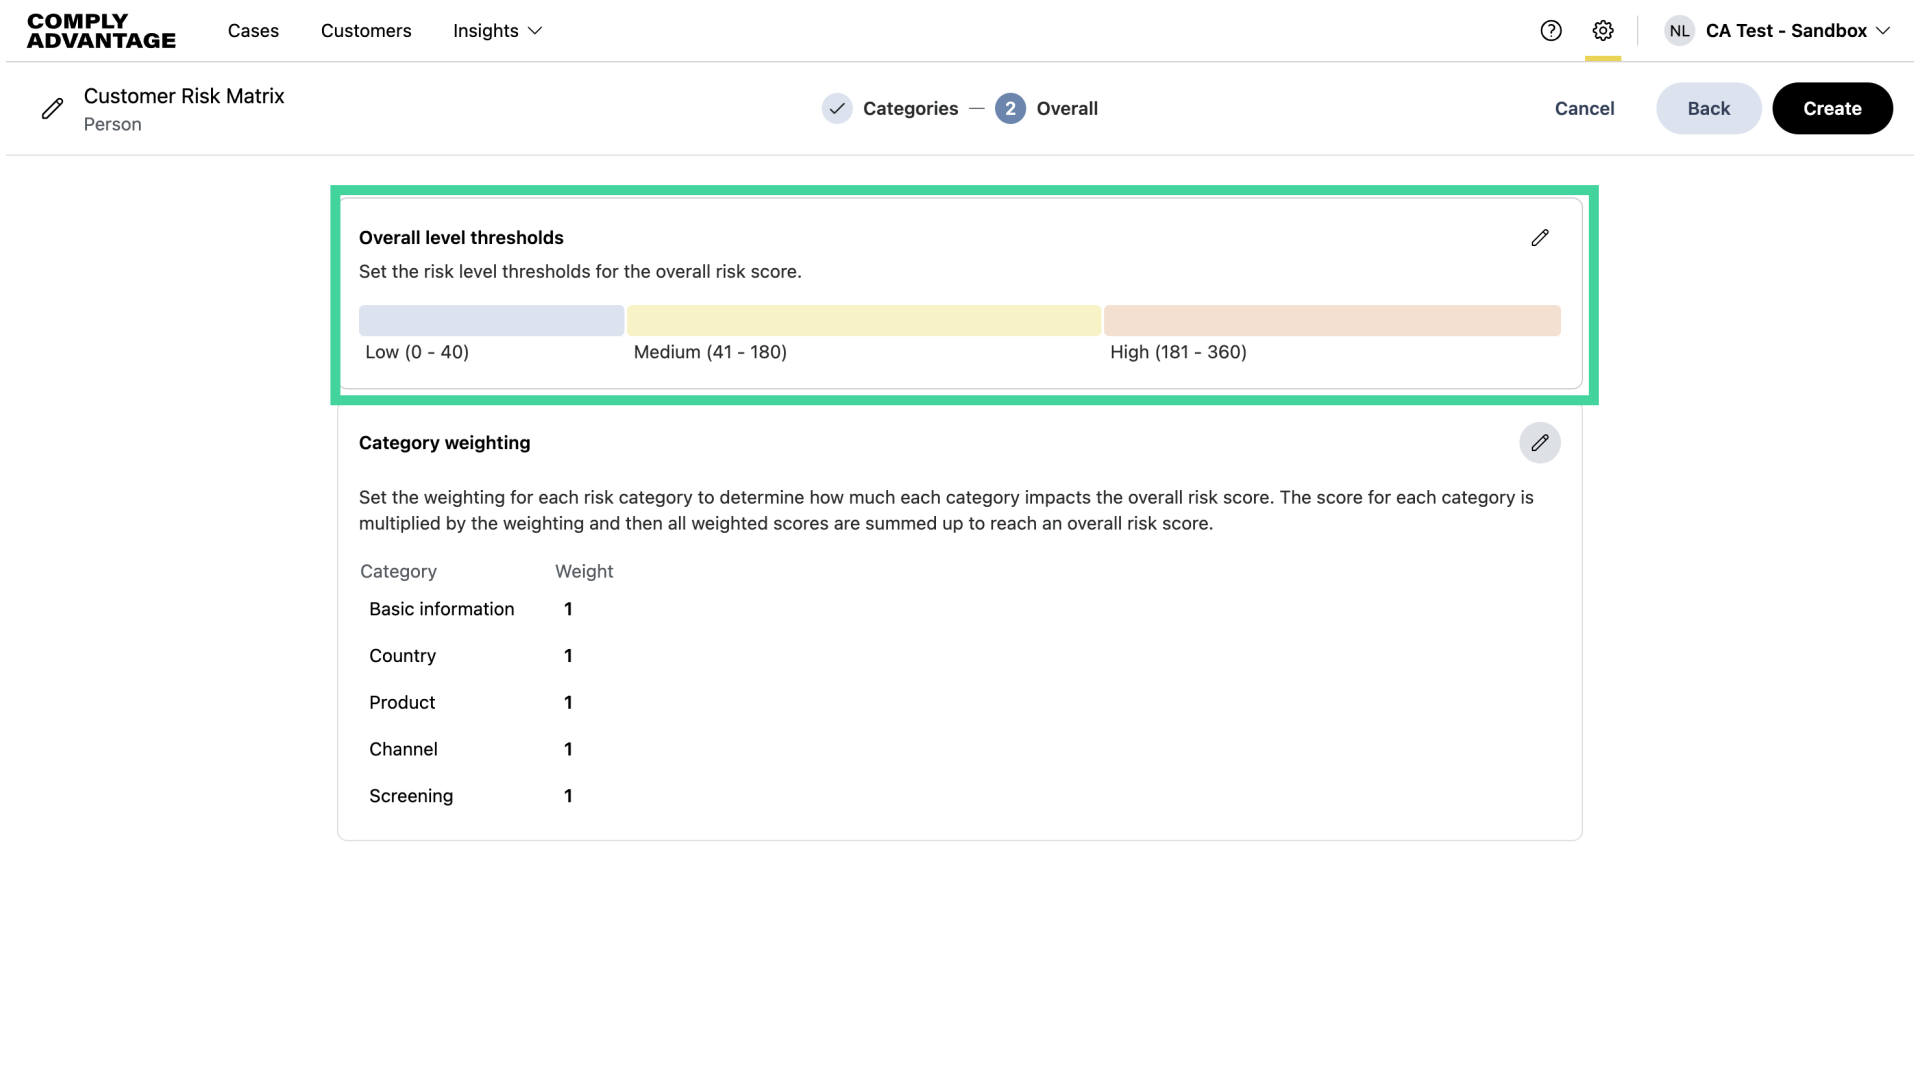Switch to the Categories step
Image resolution: width=1920 pixels, height=1080 pixels.
coord(909,108)
